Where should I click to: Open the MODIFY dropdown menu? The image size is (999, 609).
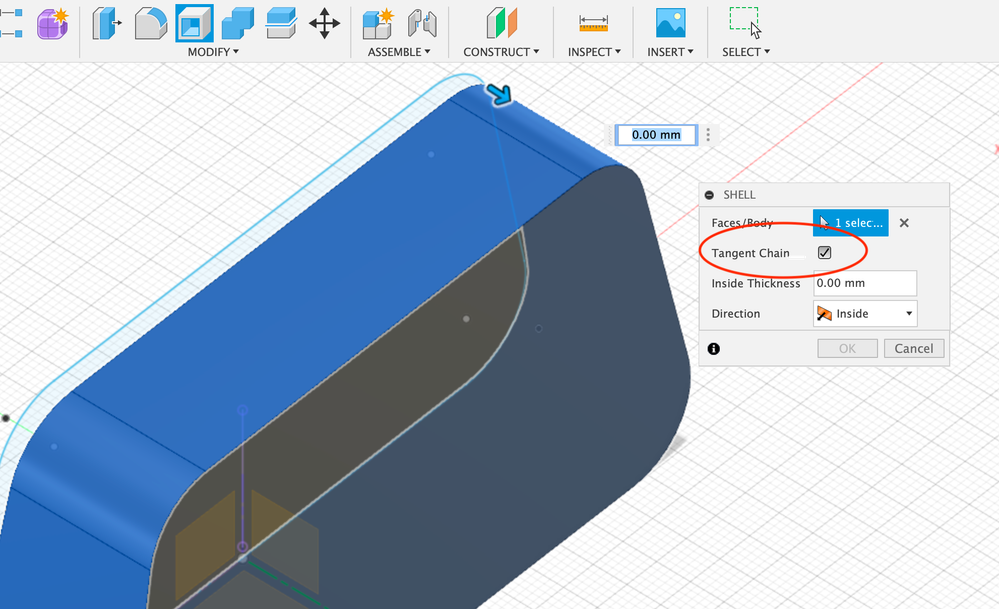tap(213, 52)
